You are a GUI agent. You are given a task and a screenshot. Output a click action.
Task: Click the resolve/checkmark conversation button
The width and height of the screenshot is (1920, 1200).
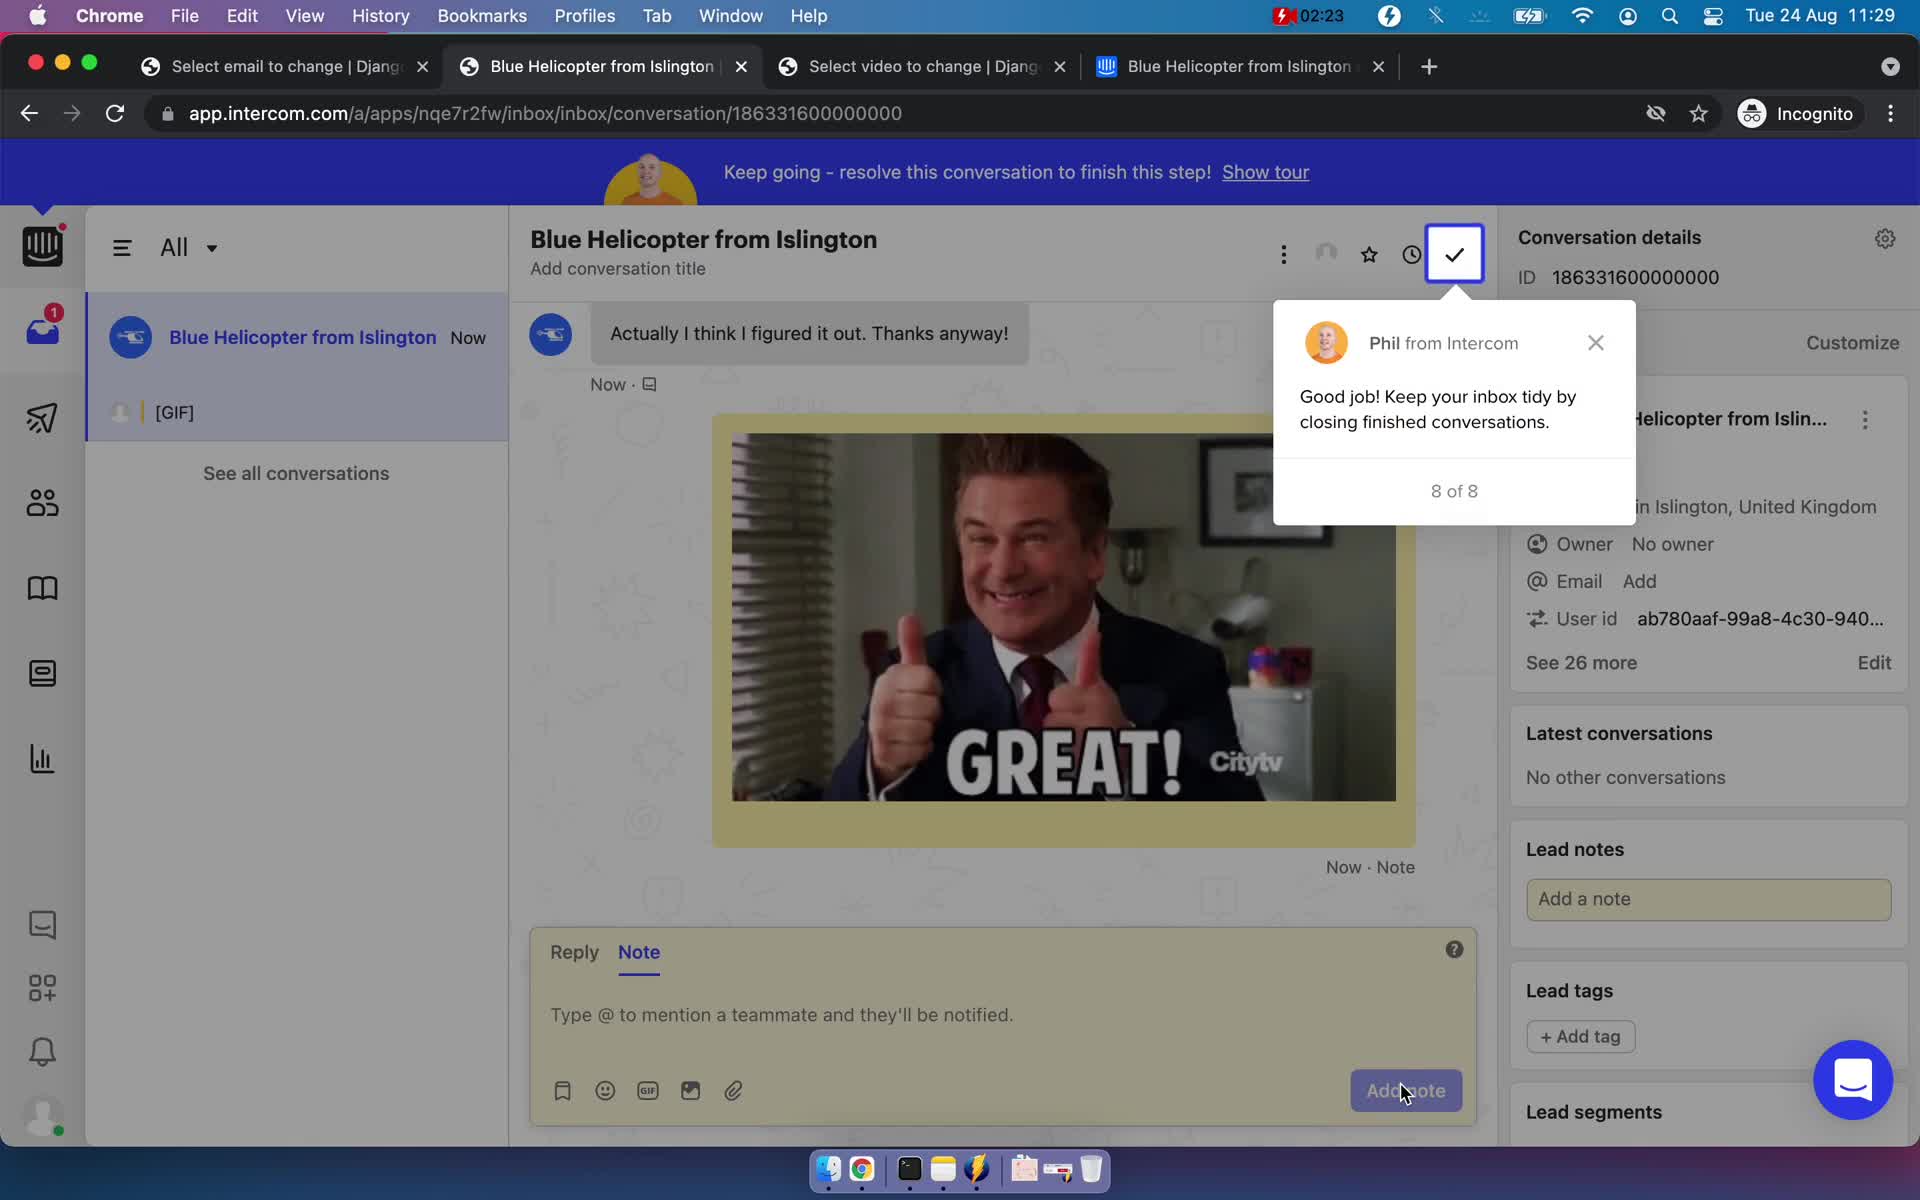1454,254
